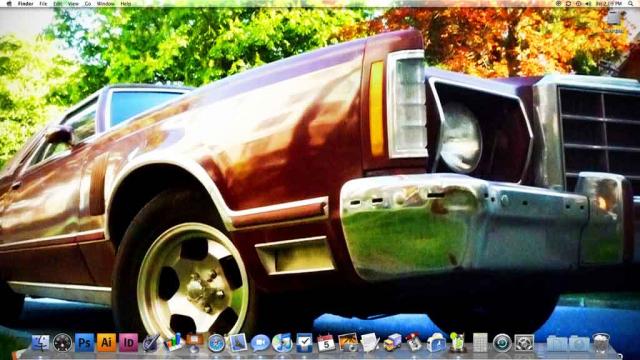This screenshot has height=360, width=640.
Task: Launch InDesign from the Dock
Action: coord(129,343)
